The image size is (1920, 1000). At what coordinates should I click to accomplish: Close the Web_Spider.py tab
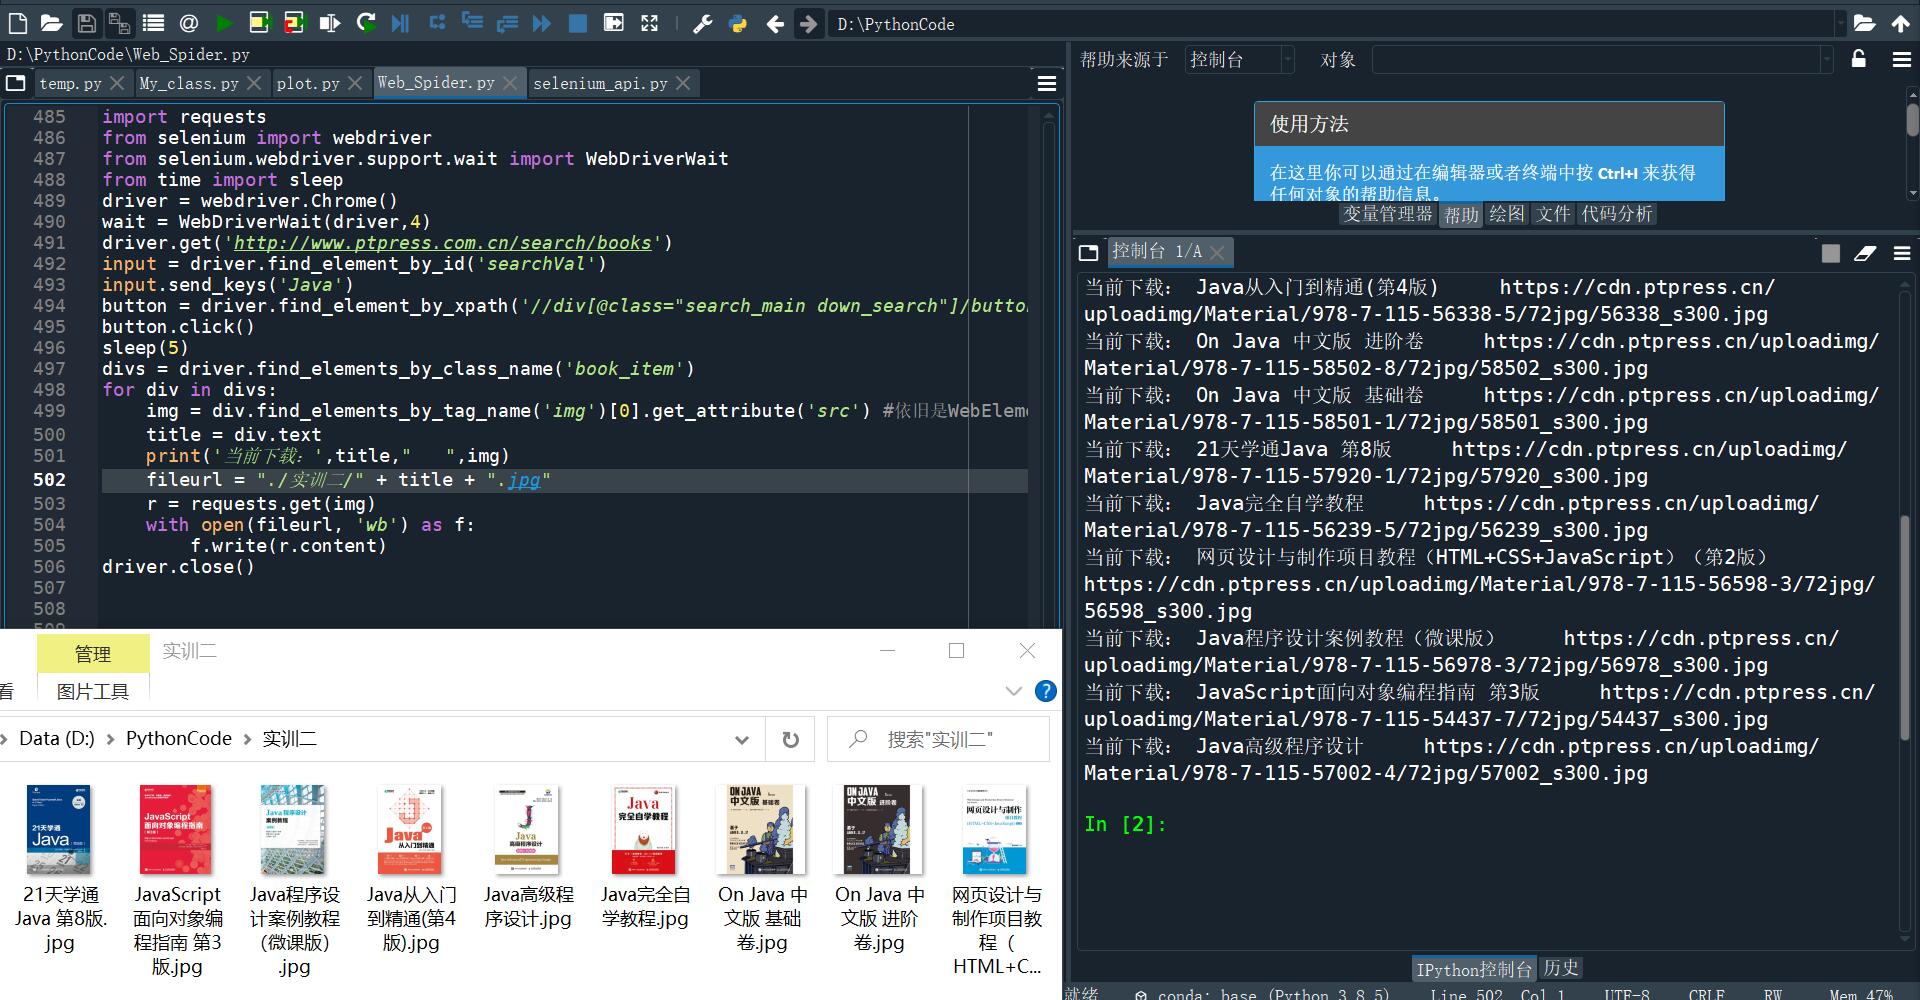click(511, 83)
